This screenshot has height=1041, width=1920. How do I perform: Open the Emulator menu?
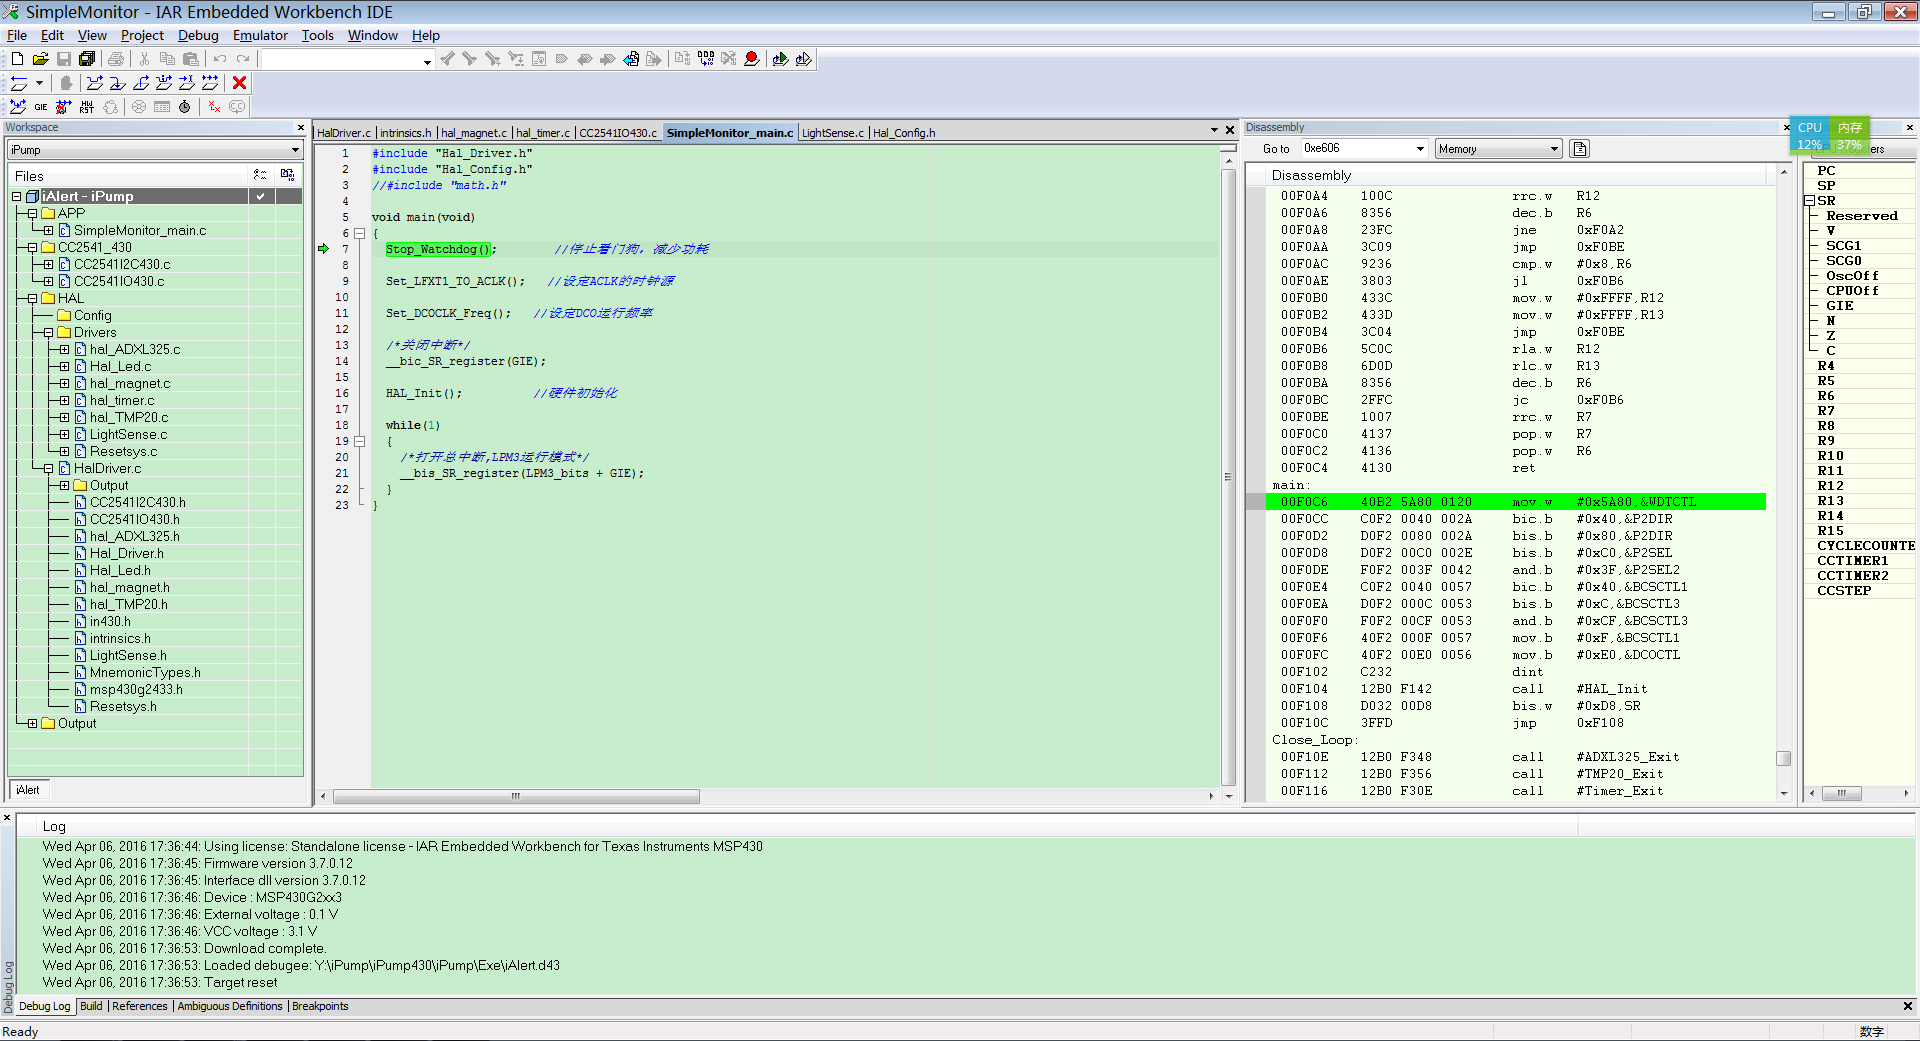coord(260,35)
